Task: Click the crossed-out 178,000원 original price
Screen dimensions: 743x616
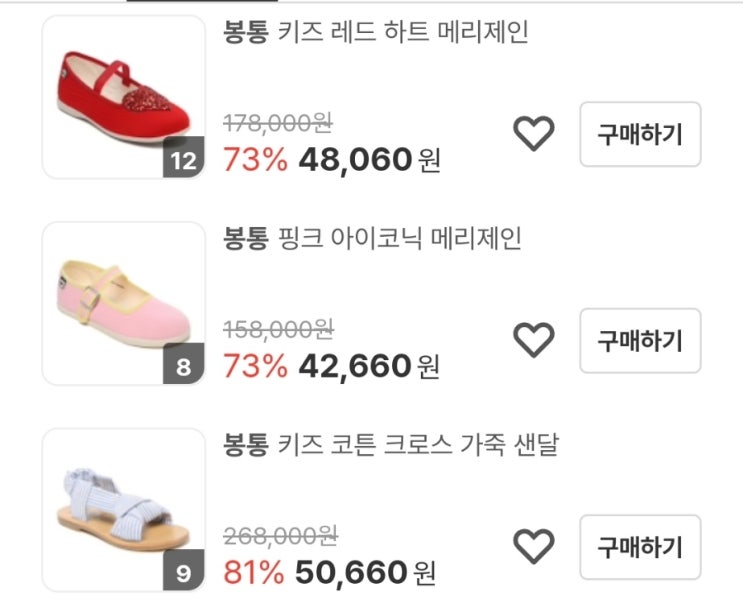Action: (x=278, y=123)
